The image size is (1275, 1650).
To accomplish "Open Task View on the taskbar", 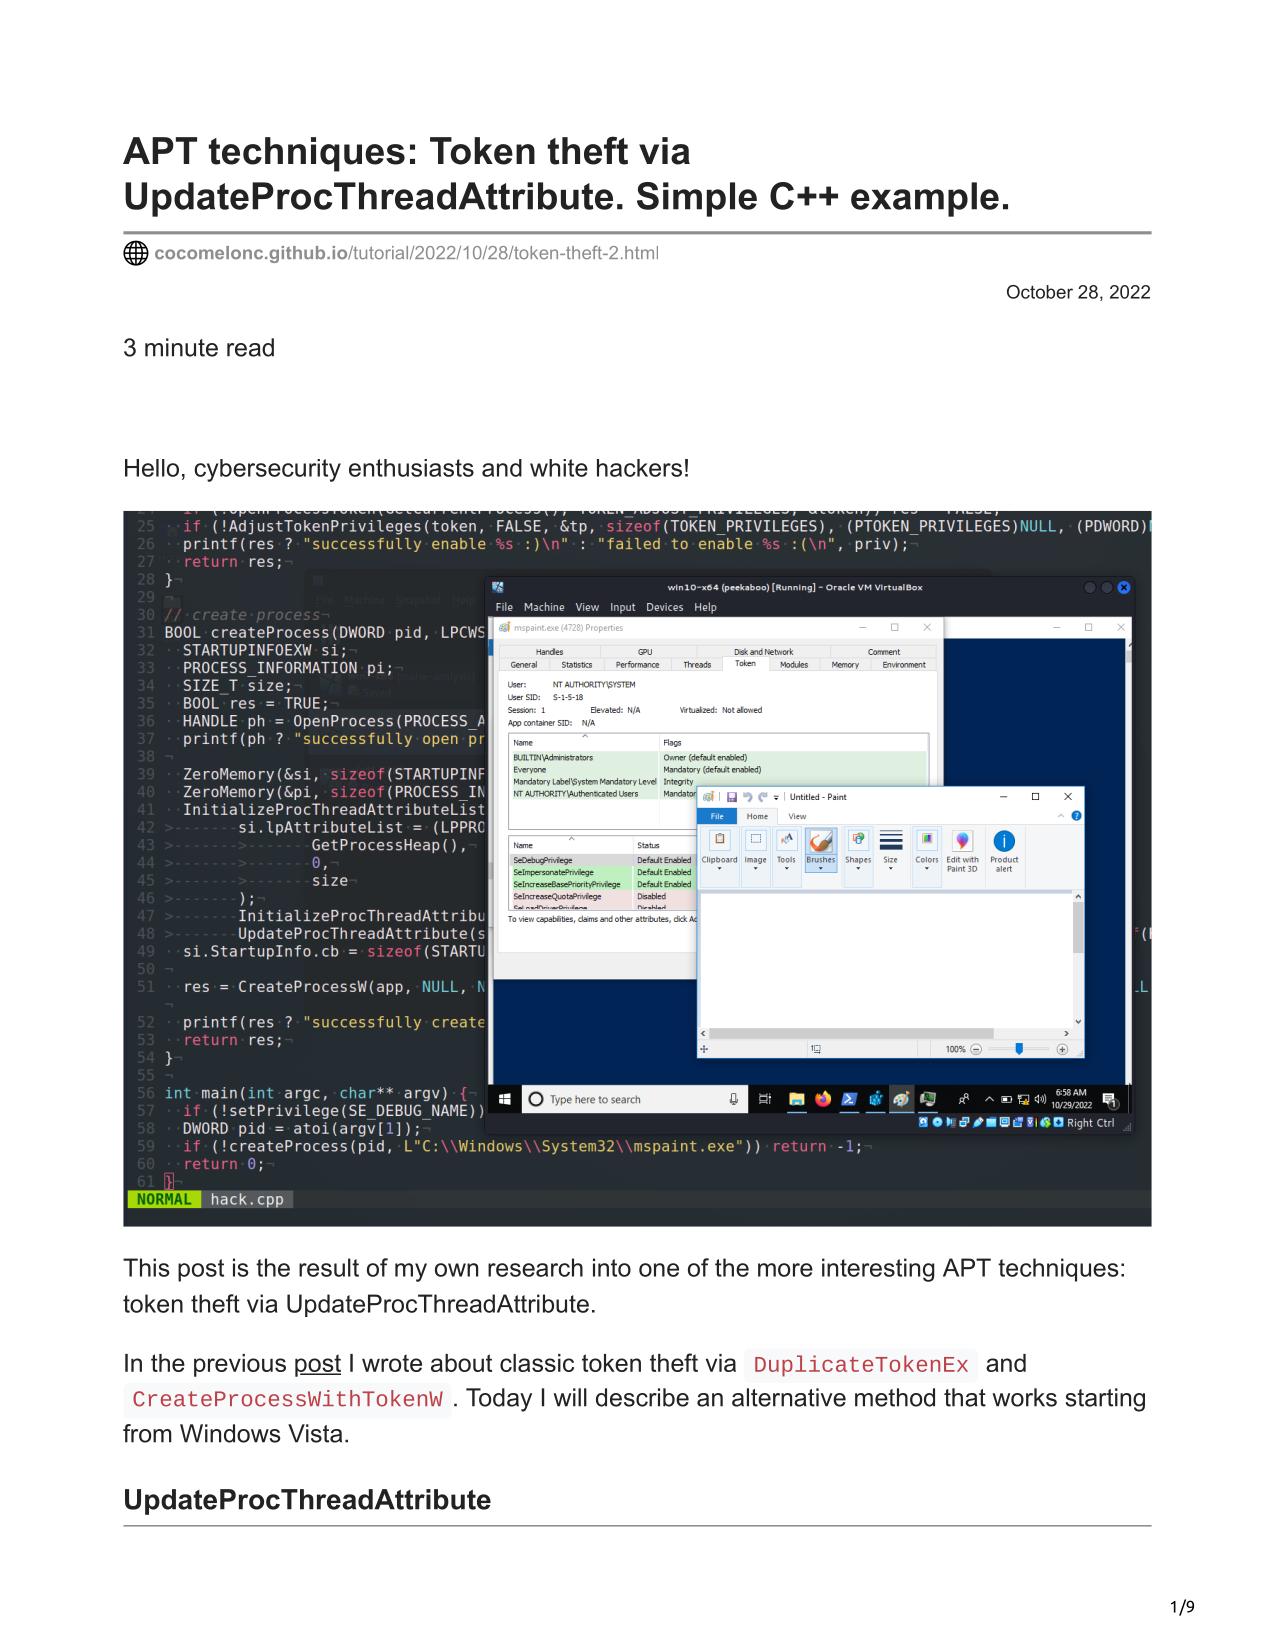I will click(765, 1099).
